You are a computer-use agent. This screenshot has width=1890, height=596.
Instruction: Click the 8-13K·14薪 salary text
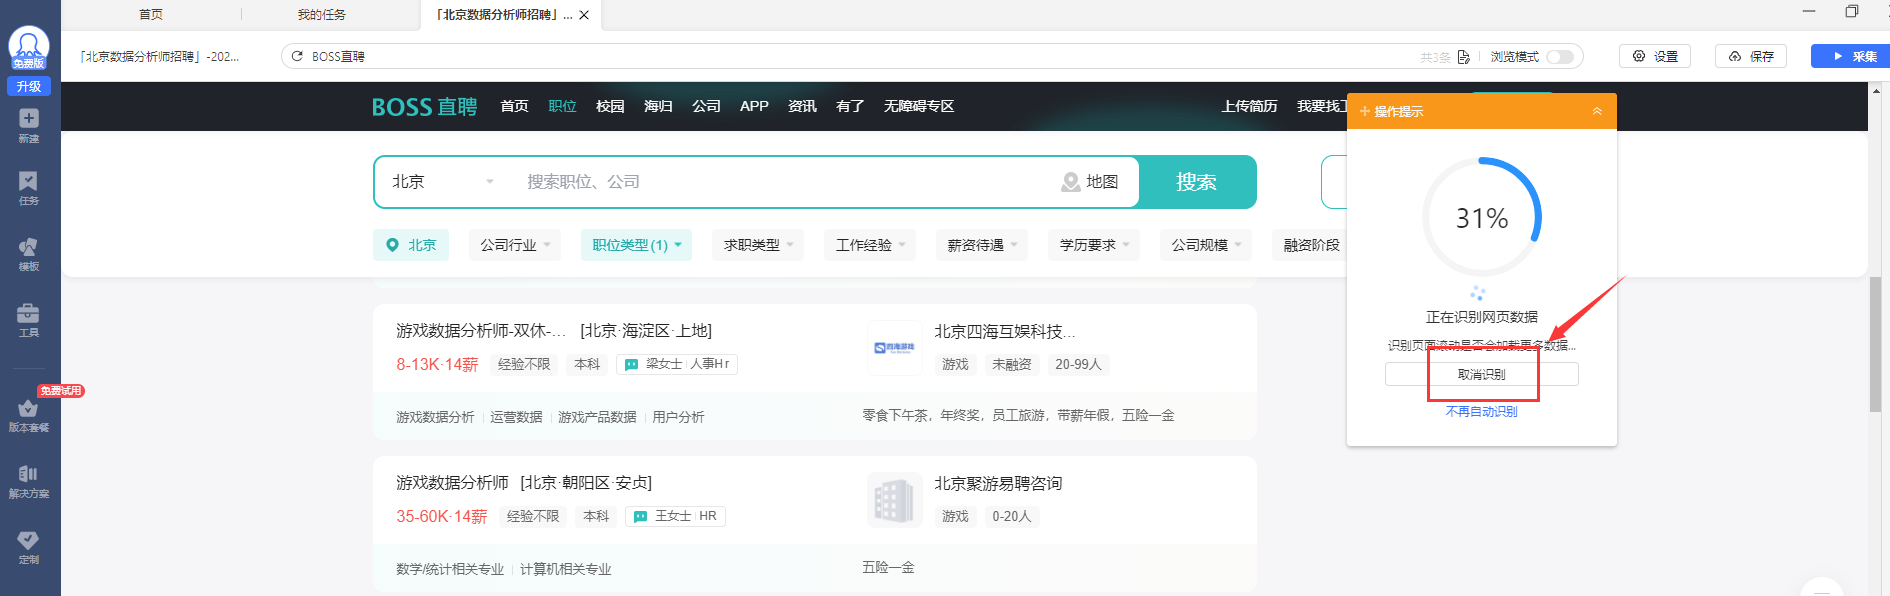coord(437,365)
